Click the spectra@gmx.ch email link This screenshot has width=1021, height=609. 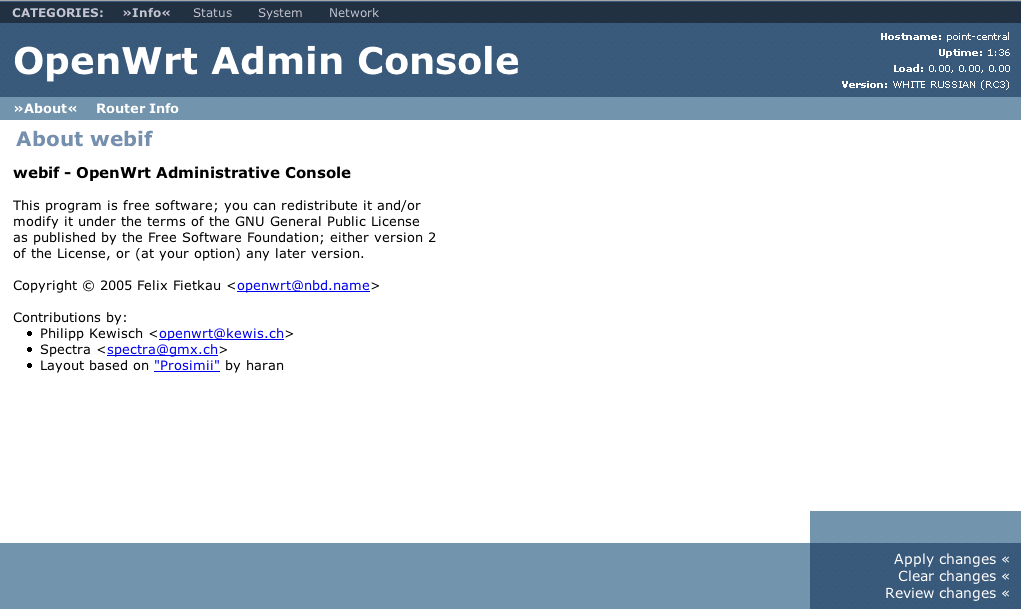click(x=162, y=350)
